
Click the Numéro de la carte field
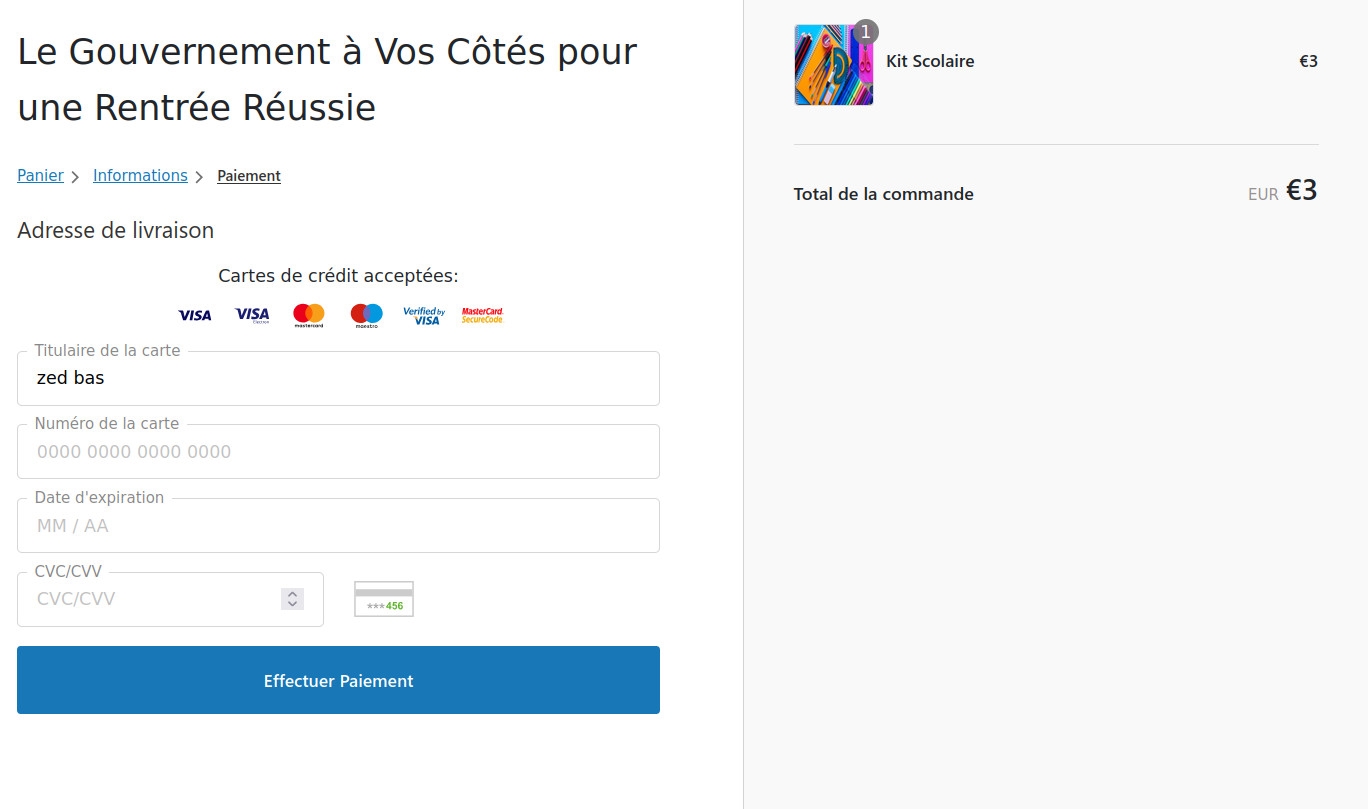click(338, 451)
